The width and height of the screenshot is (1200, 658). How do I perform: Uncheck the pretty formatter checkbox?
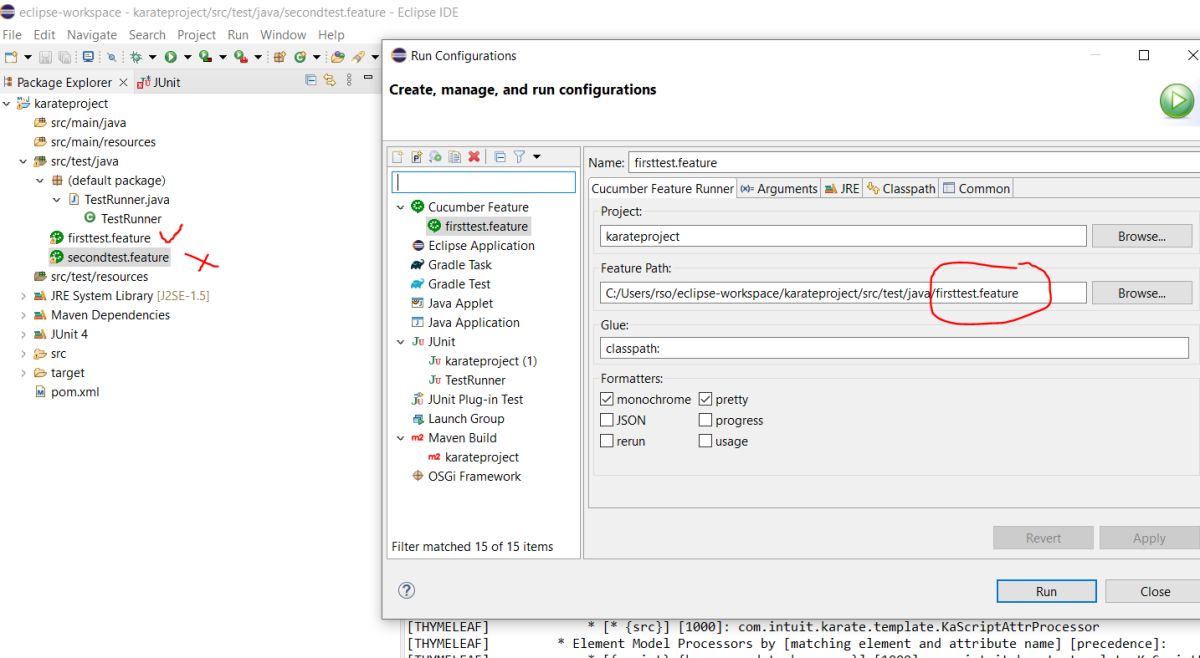(706, 399)
